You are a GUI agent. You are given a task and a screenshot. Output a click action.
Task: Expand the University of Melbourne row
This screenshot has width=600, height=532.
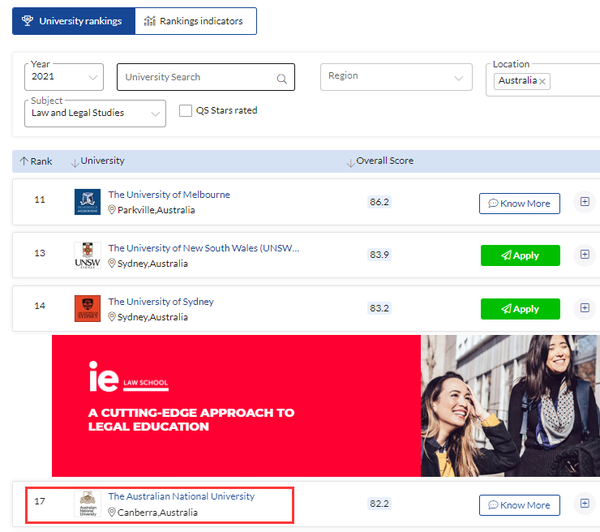tap(584, 202)
